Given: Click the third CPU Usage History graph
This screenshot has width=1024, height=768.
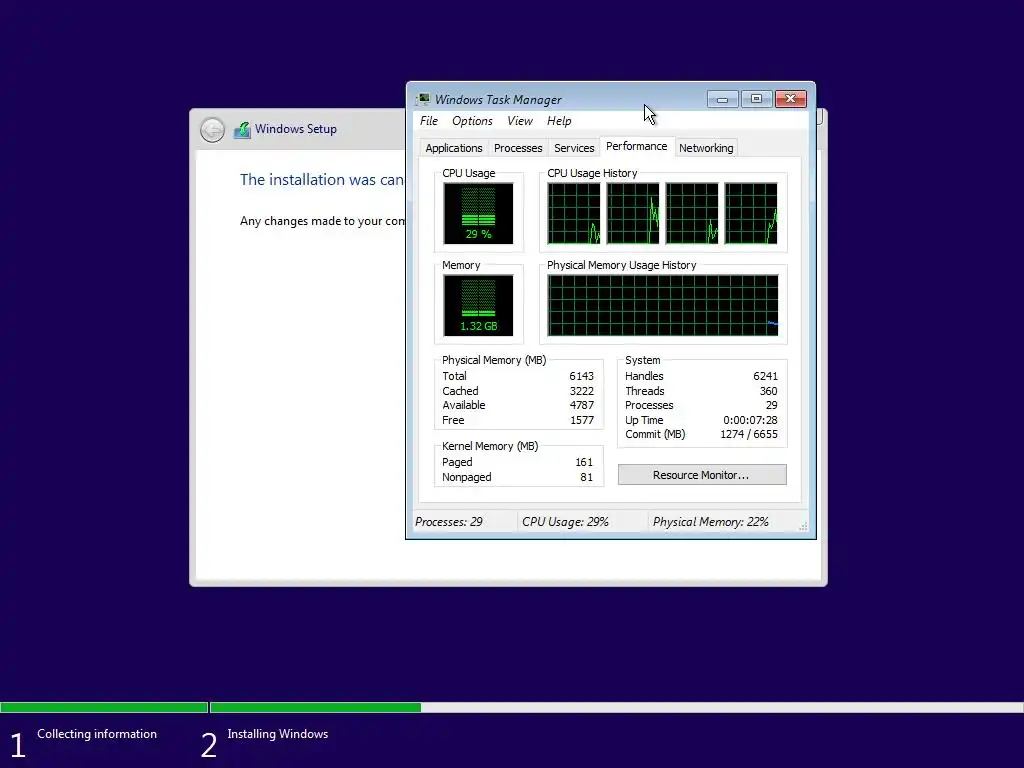Looking at the screenshot, I should 692,214.
